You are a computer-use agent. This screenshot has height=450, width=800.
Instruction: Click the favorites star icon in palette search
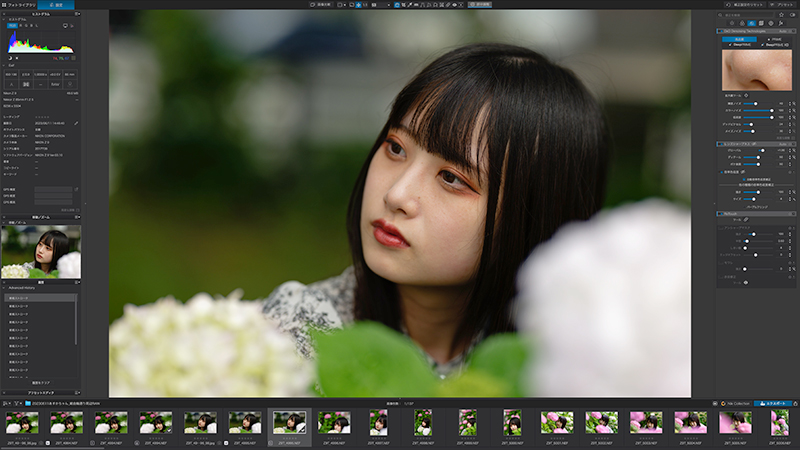point(781,15)
